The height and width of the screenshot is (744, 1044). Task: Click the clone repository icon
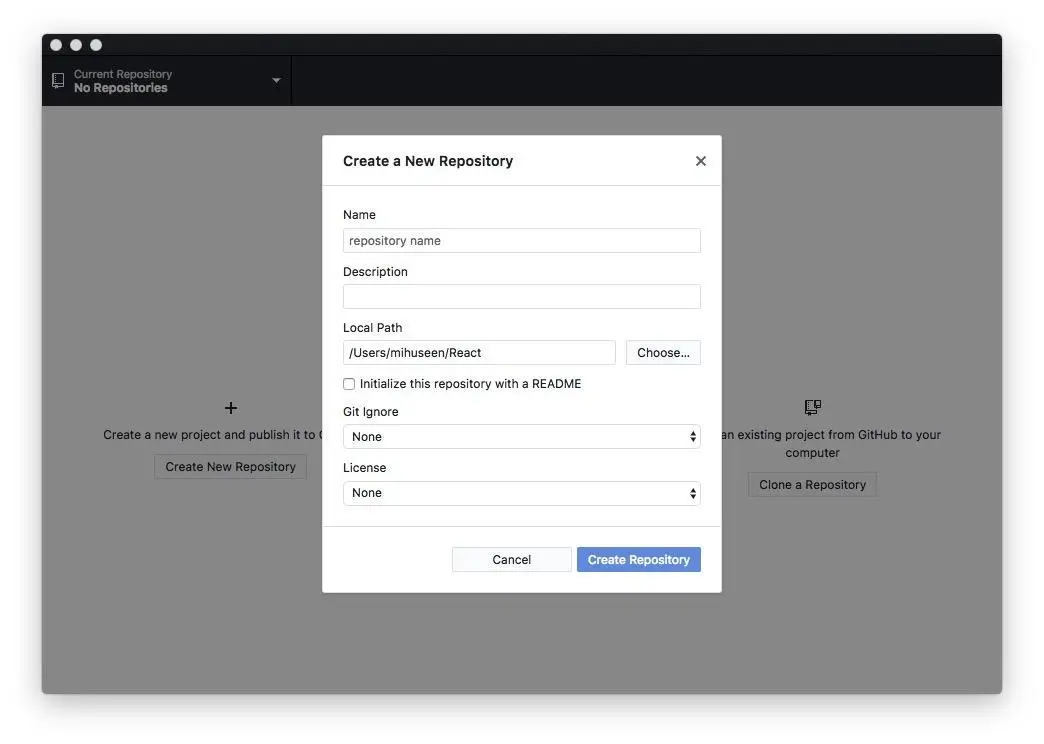(812, 407)
